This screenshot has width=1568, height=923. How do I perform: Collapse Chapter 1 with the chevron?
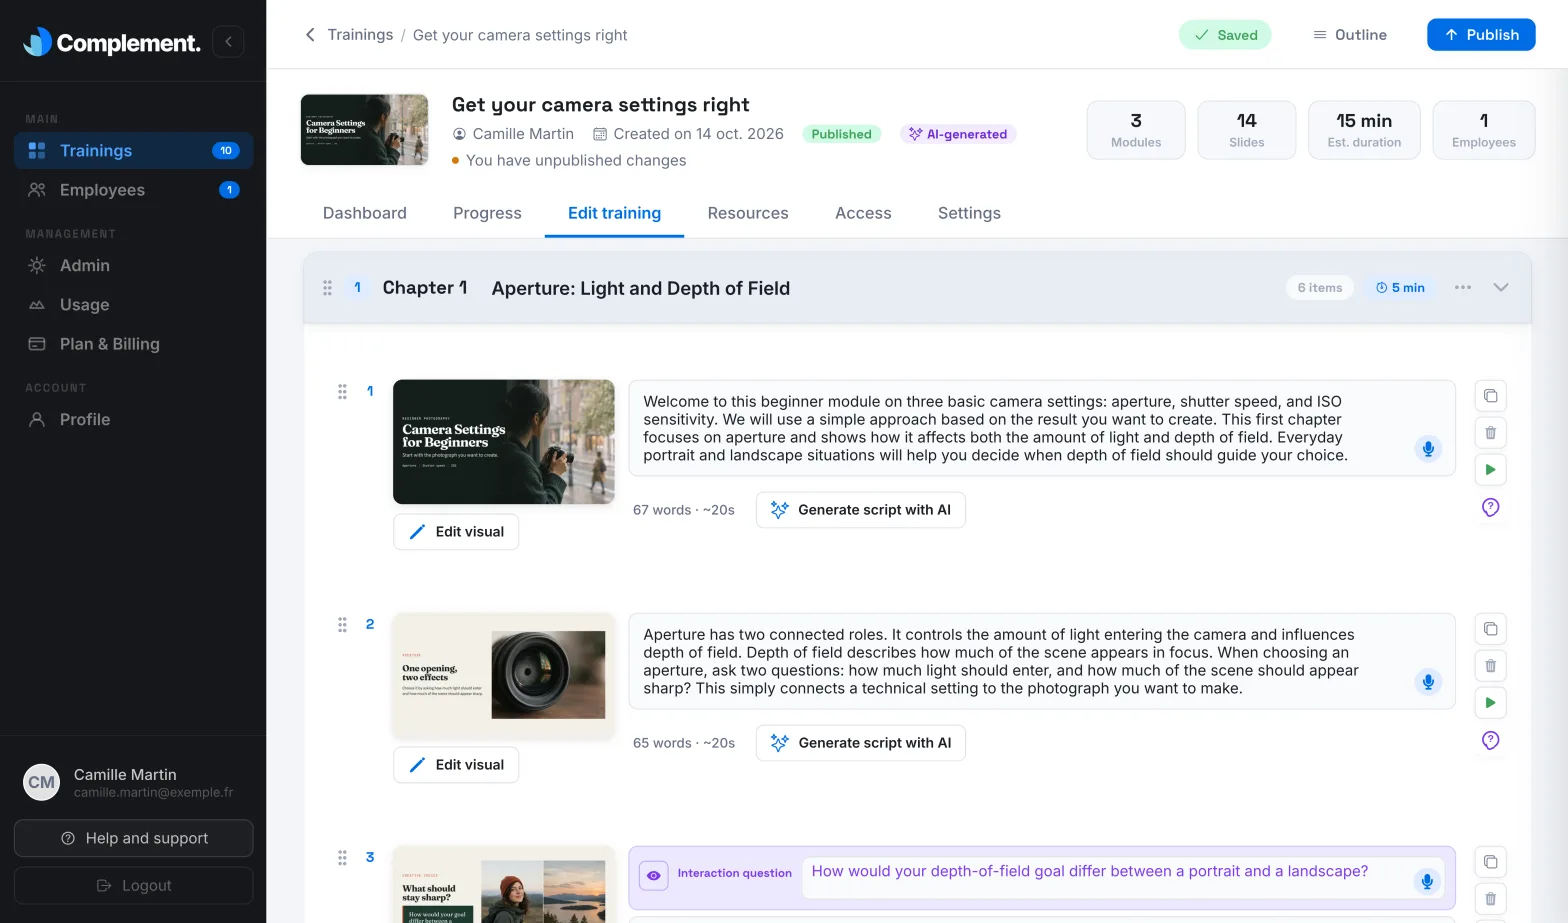[x=1500, y=288]
